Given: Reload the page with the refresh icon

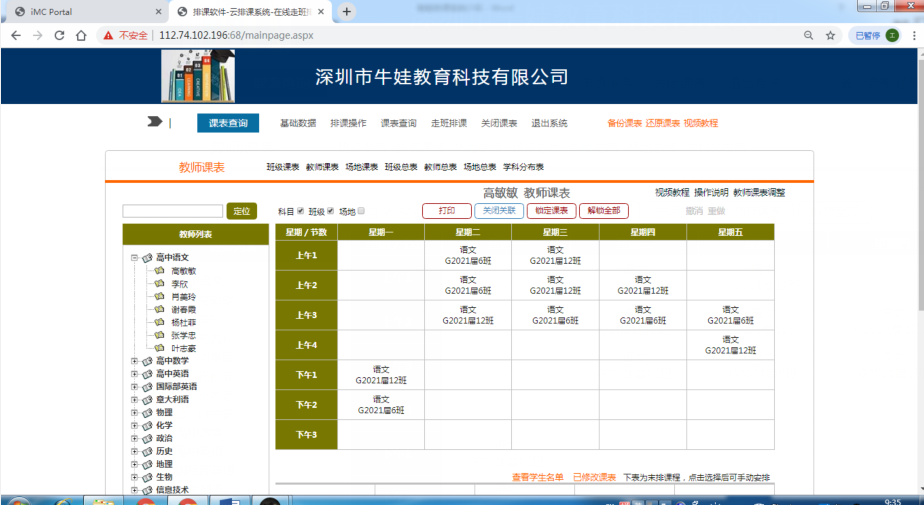Looking at the screenshot, I should [59, 35].
